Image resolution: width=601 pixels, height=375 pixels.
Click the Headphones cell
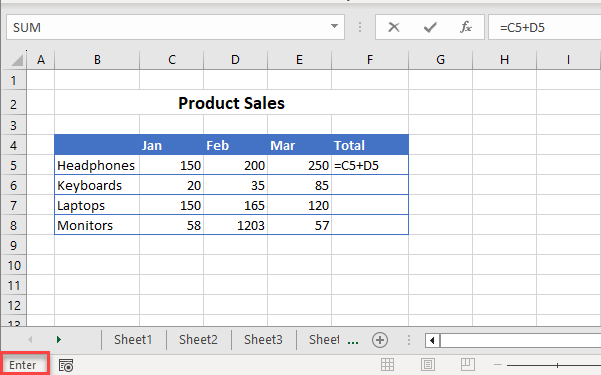point(97,165)
